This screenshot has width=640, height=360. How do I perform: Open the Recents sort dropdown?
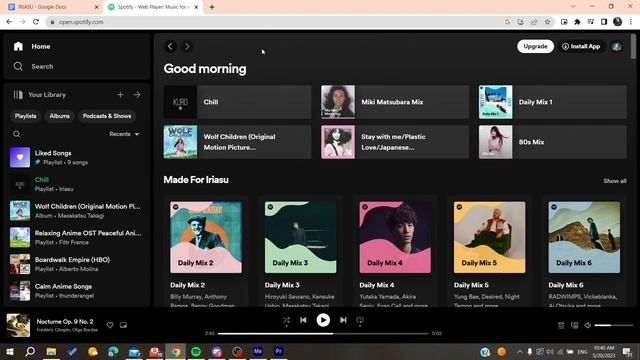click(124, 134)
